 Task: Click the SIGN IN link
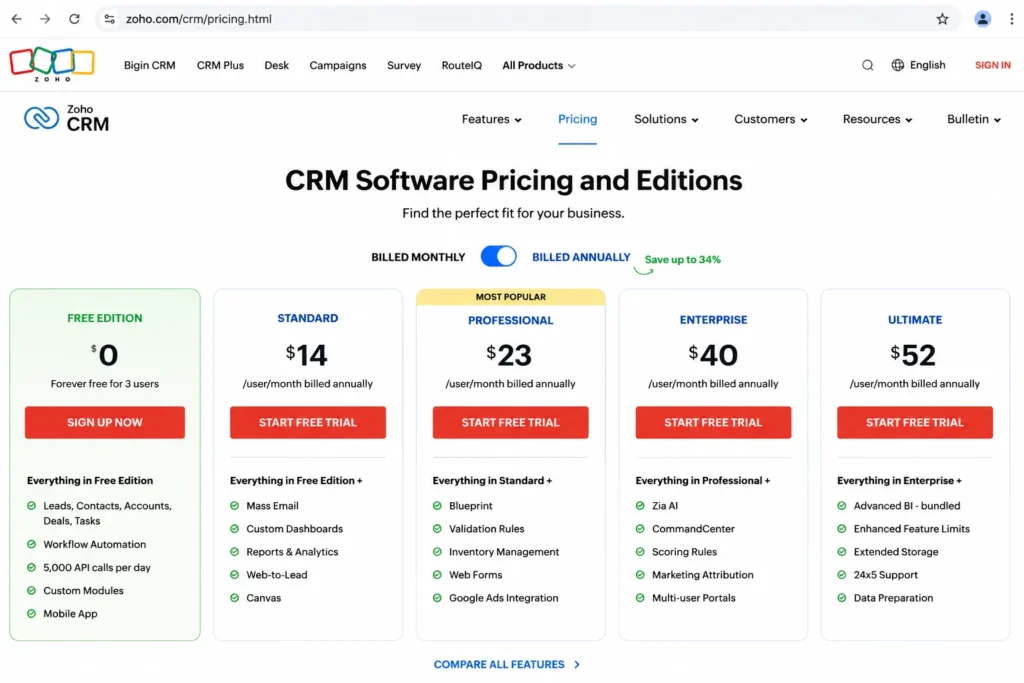coord(993,65)
